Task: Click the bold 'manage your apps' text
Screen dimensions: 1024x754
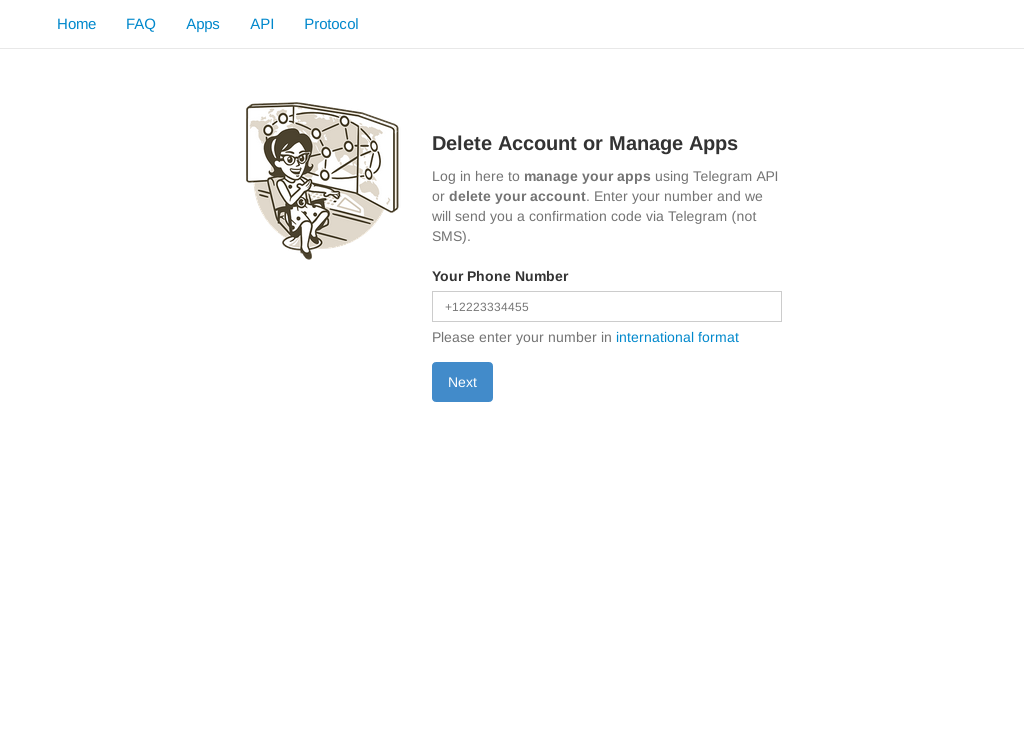Action: click(x=587, y=176)
